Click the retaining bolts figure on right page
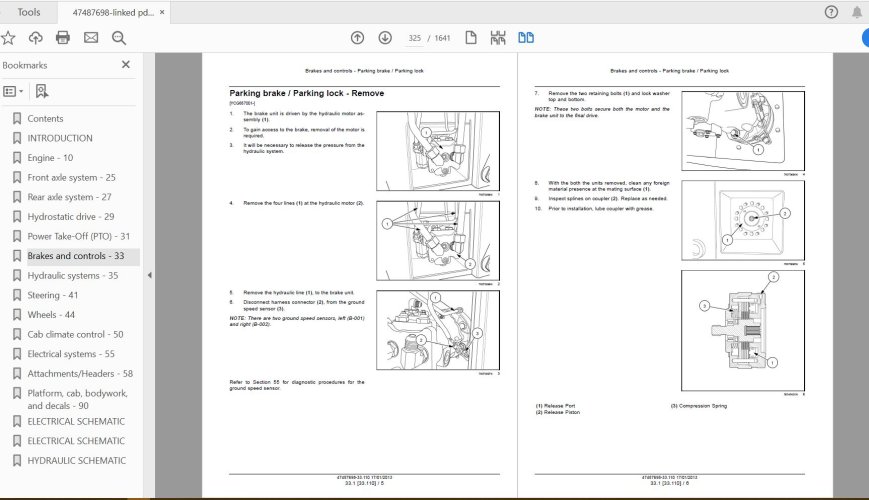Screen dimensions: 869x500 pyautogui.click(x=743, y=131)
